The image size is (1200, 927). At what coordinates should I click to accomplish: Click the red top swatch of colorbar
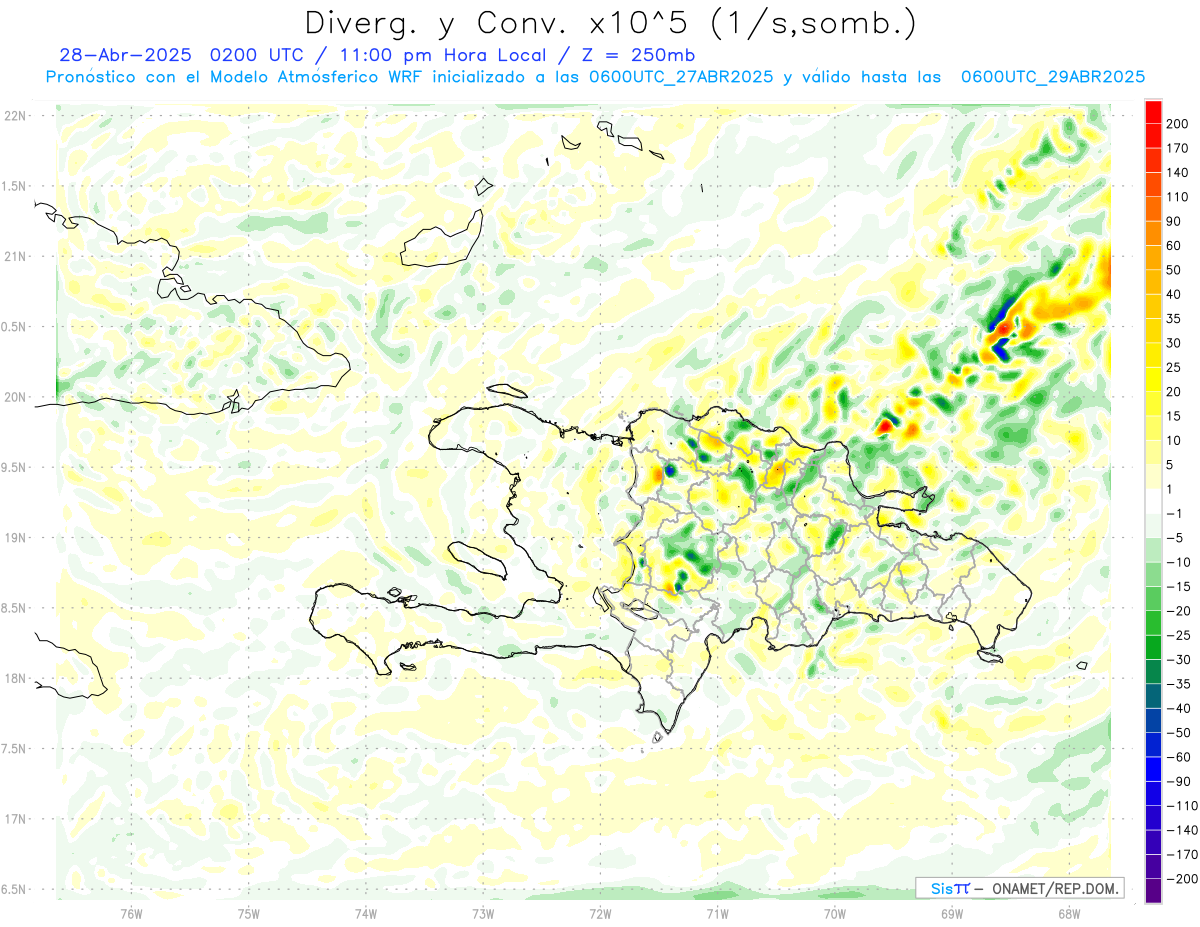coord(1153,113)
